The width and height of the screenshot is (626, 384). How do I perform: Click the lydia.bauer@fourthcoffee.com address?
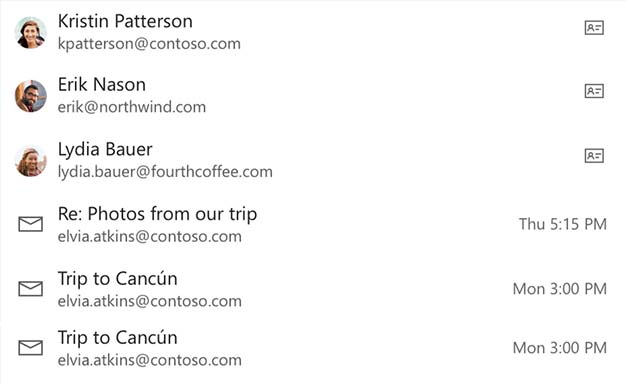click(165, 172)
